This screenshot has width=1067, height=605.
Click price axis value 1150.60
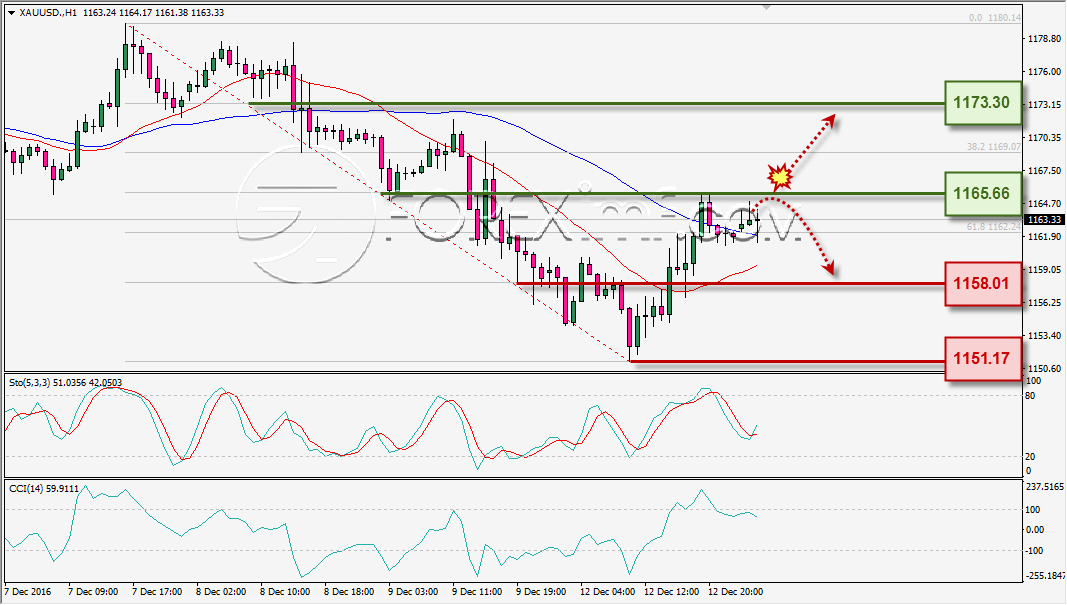tap(1044, 369)
